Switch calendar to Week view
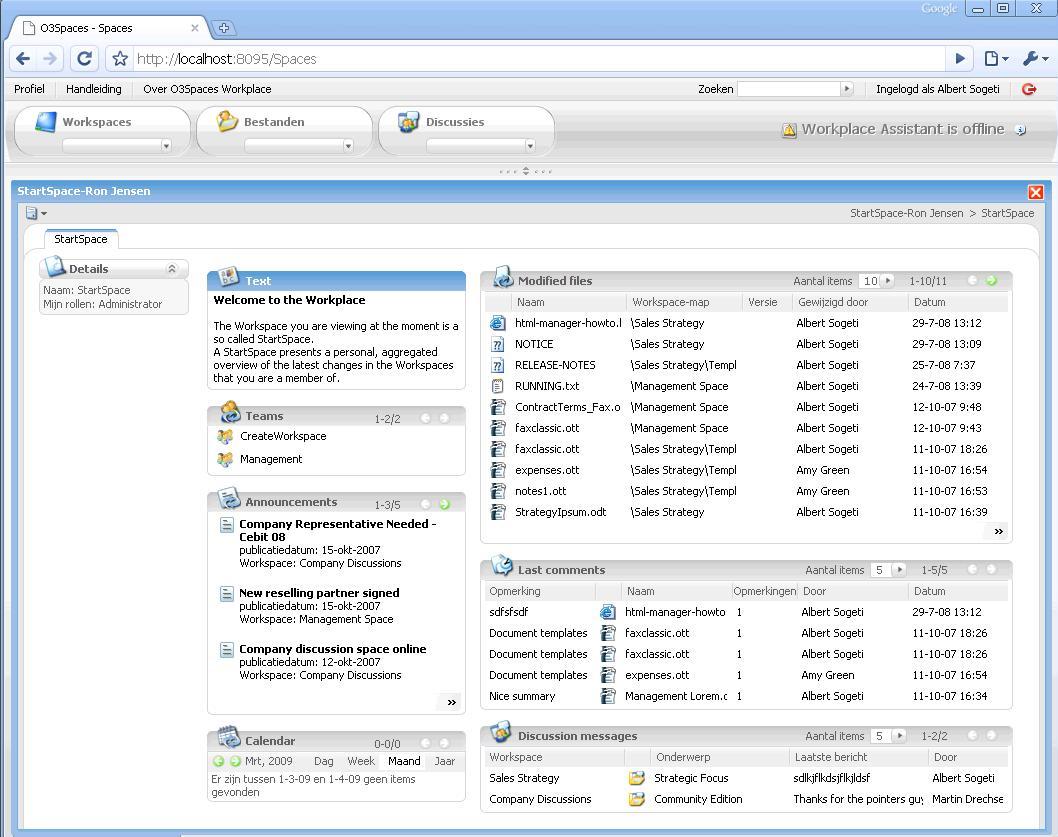Screen dimensions: 1058x837 (360, 761)
